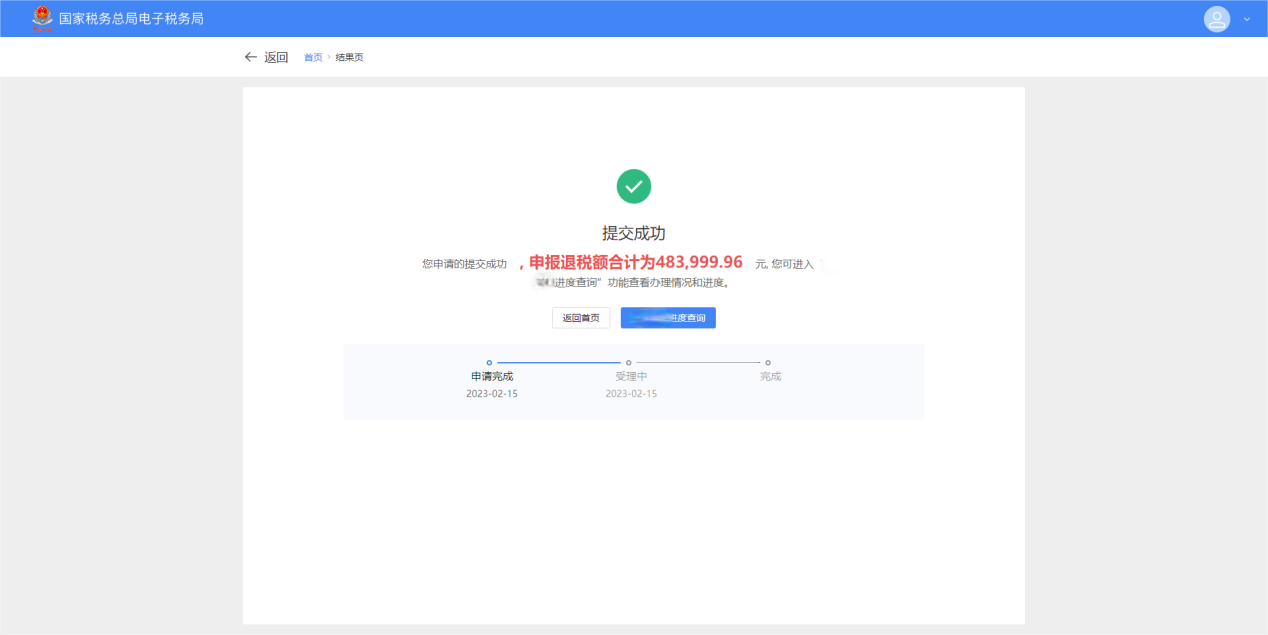Image resolution: width=1268 pixels, height=635 pixels.
Task: Select the 申请完成 step label
Action: coord(492,377)
